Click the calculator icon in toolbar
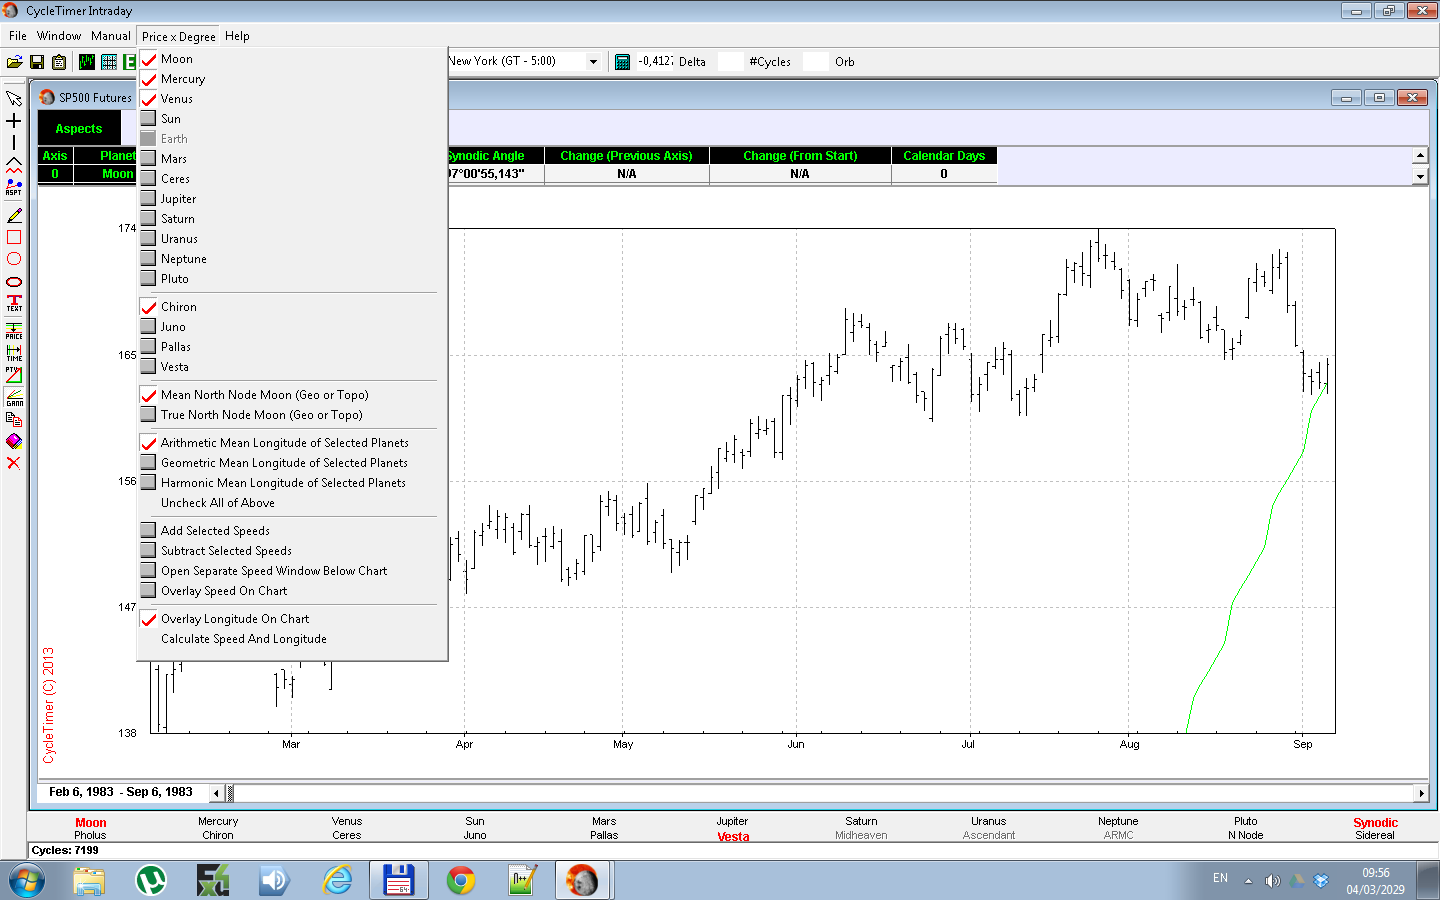Image resolution: width=1440 pixels, height=900 pixels. click(x=622, y=62)
